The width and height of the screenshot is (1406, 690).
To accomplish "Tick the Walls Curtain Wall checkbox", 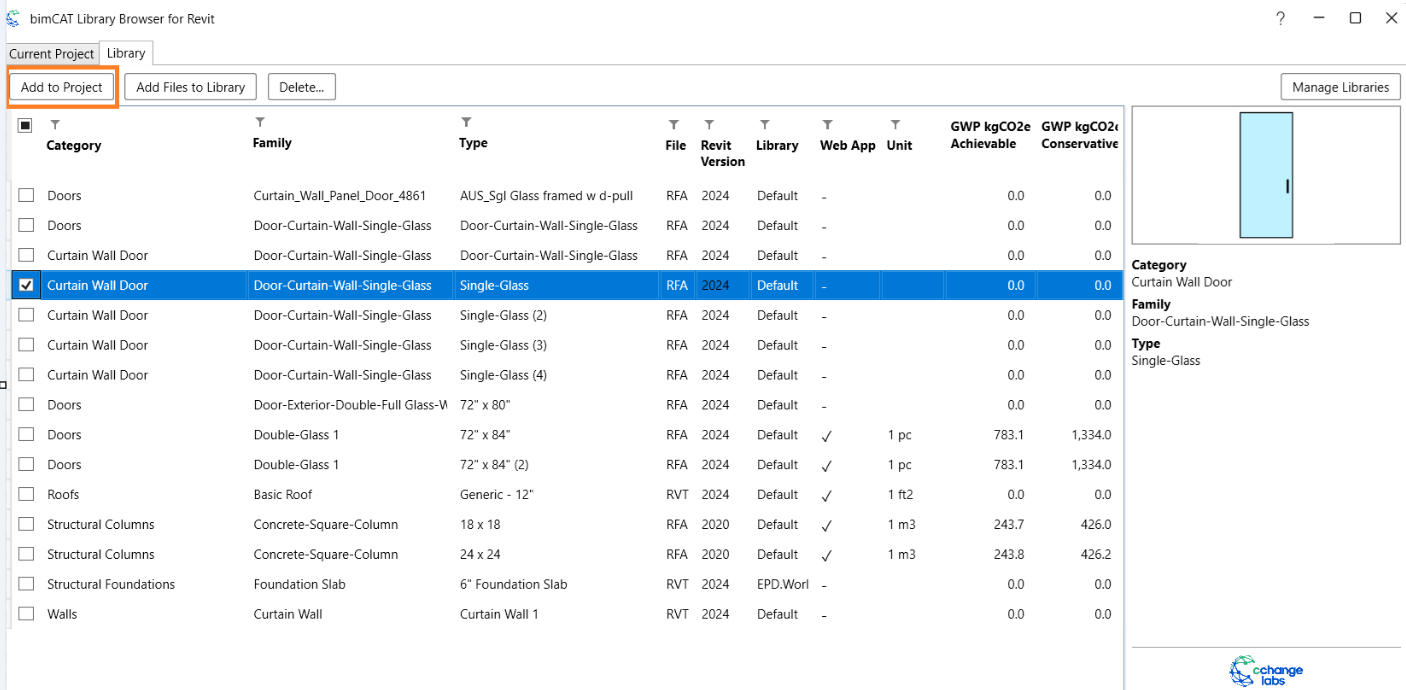I will coord(27,614).
